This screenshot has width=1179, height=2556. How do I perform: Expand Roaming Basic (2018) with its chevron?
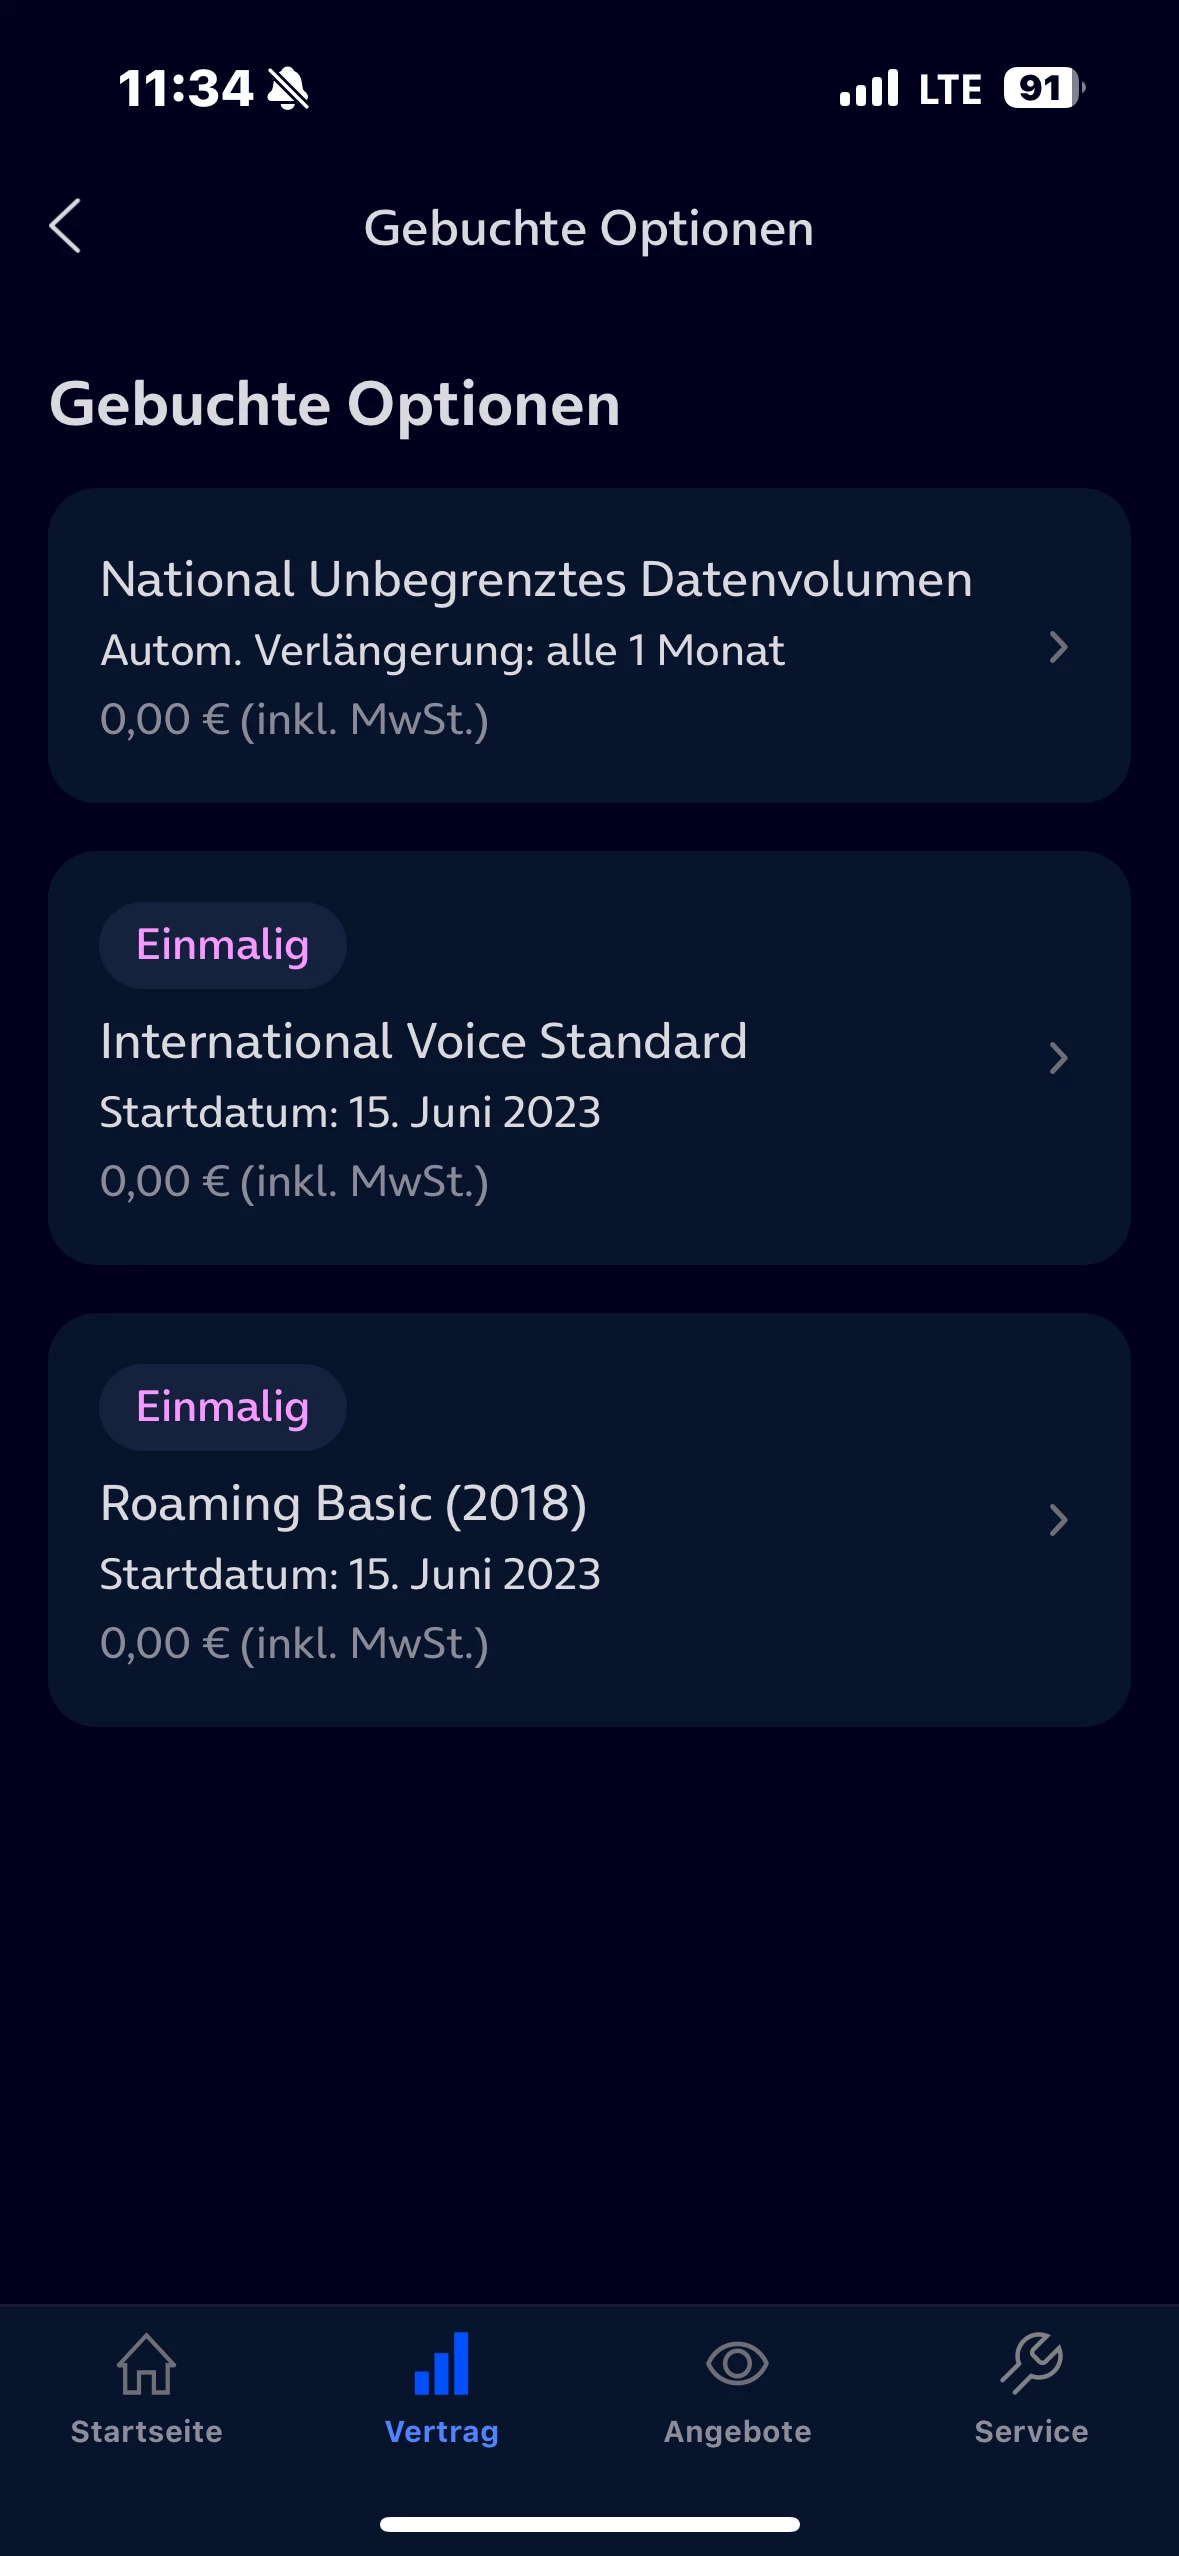click(x=1058, y=1520)
